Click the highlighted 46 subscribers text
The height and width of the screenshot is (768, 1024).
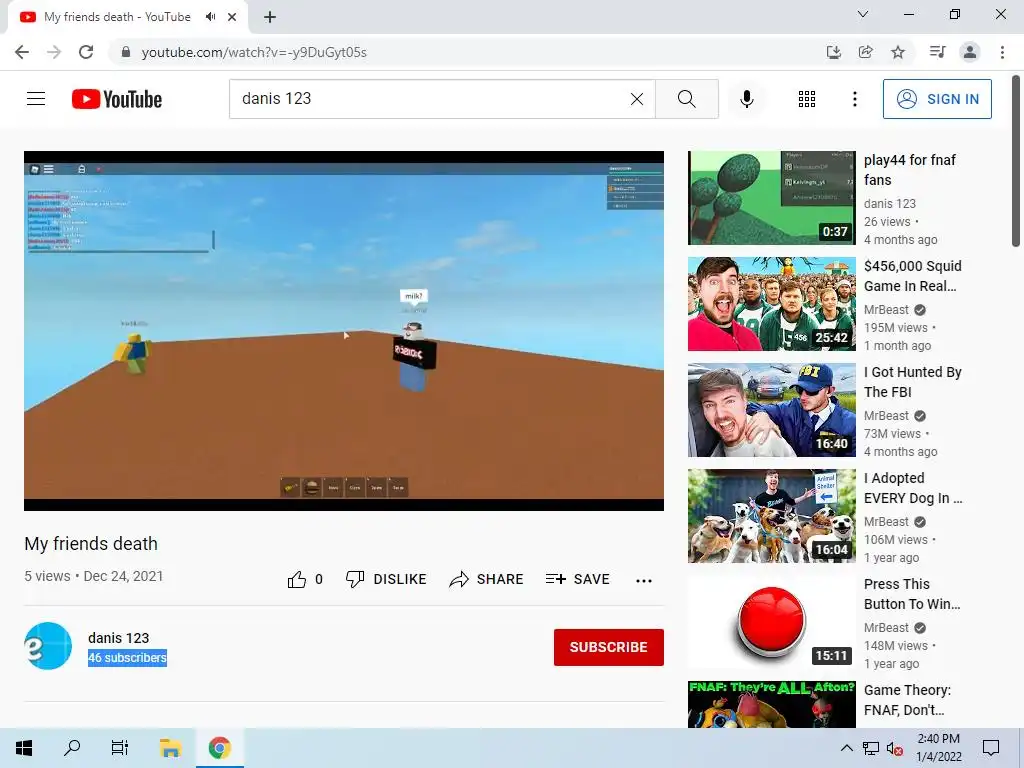coord(127,658)
